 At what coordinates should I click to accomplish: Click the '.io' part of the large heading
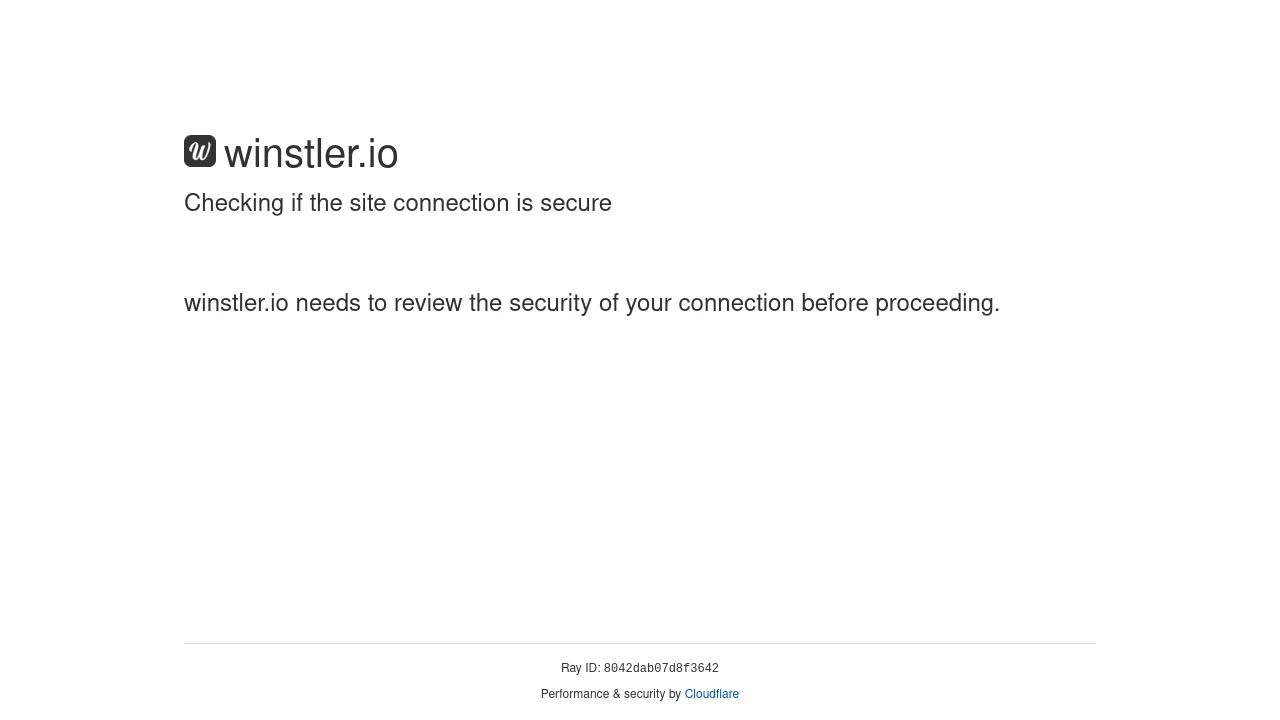[379, 153]
